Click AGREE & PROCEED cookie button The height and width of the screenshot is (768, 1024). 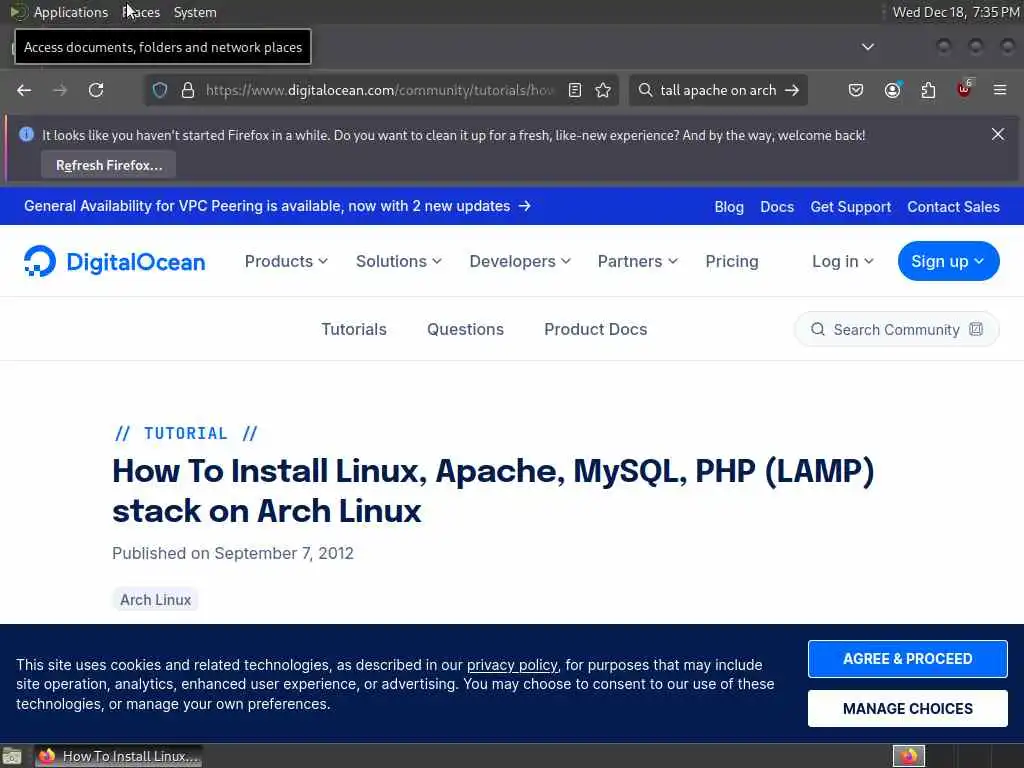[x=907, y=659]
